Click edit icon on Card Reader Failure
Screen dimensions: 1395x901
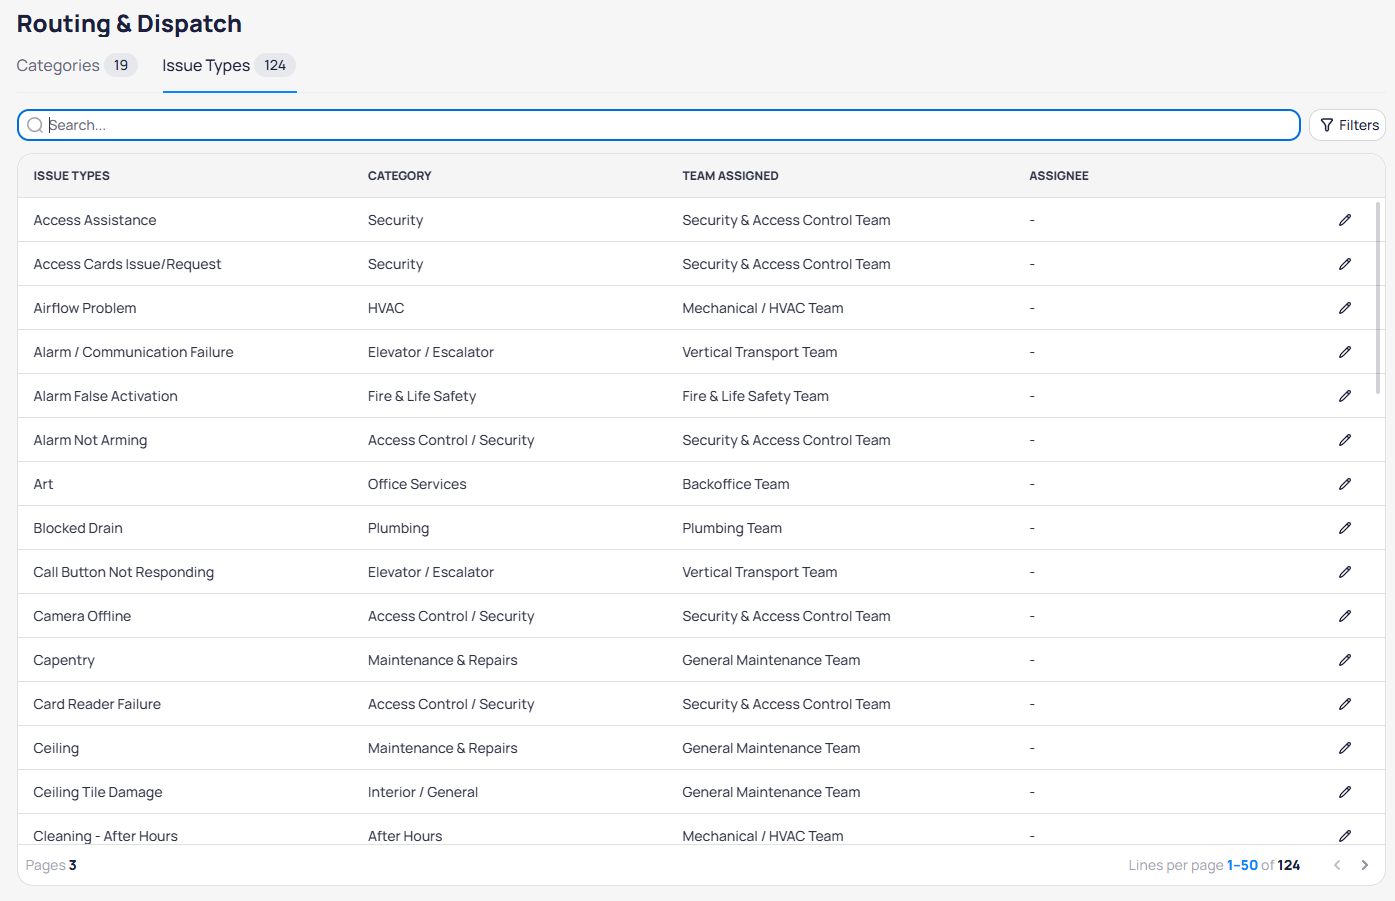pyautogui.click(x=1344, y=704)
